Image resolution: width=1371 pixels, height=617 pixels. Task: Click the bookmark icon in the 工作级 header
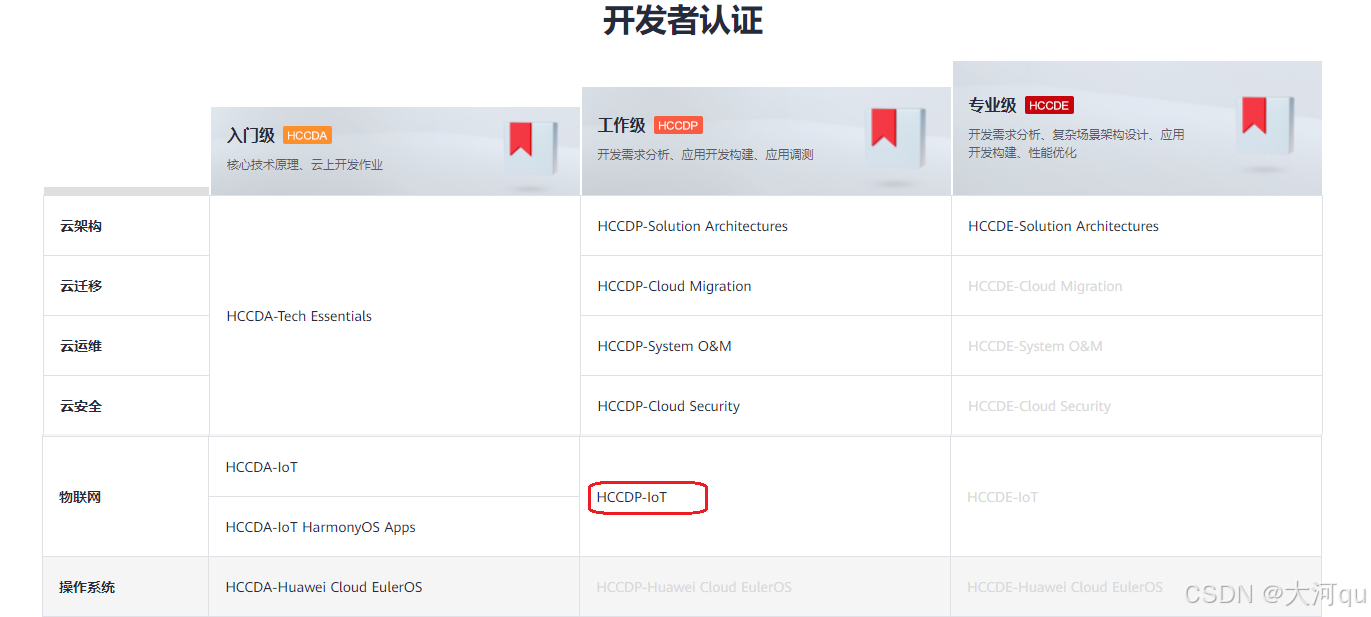(x=883, y=128)
